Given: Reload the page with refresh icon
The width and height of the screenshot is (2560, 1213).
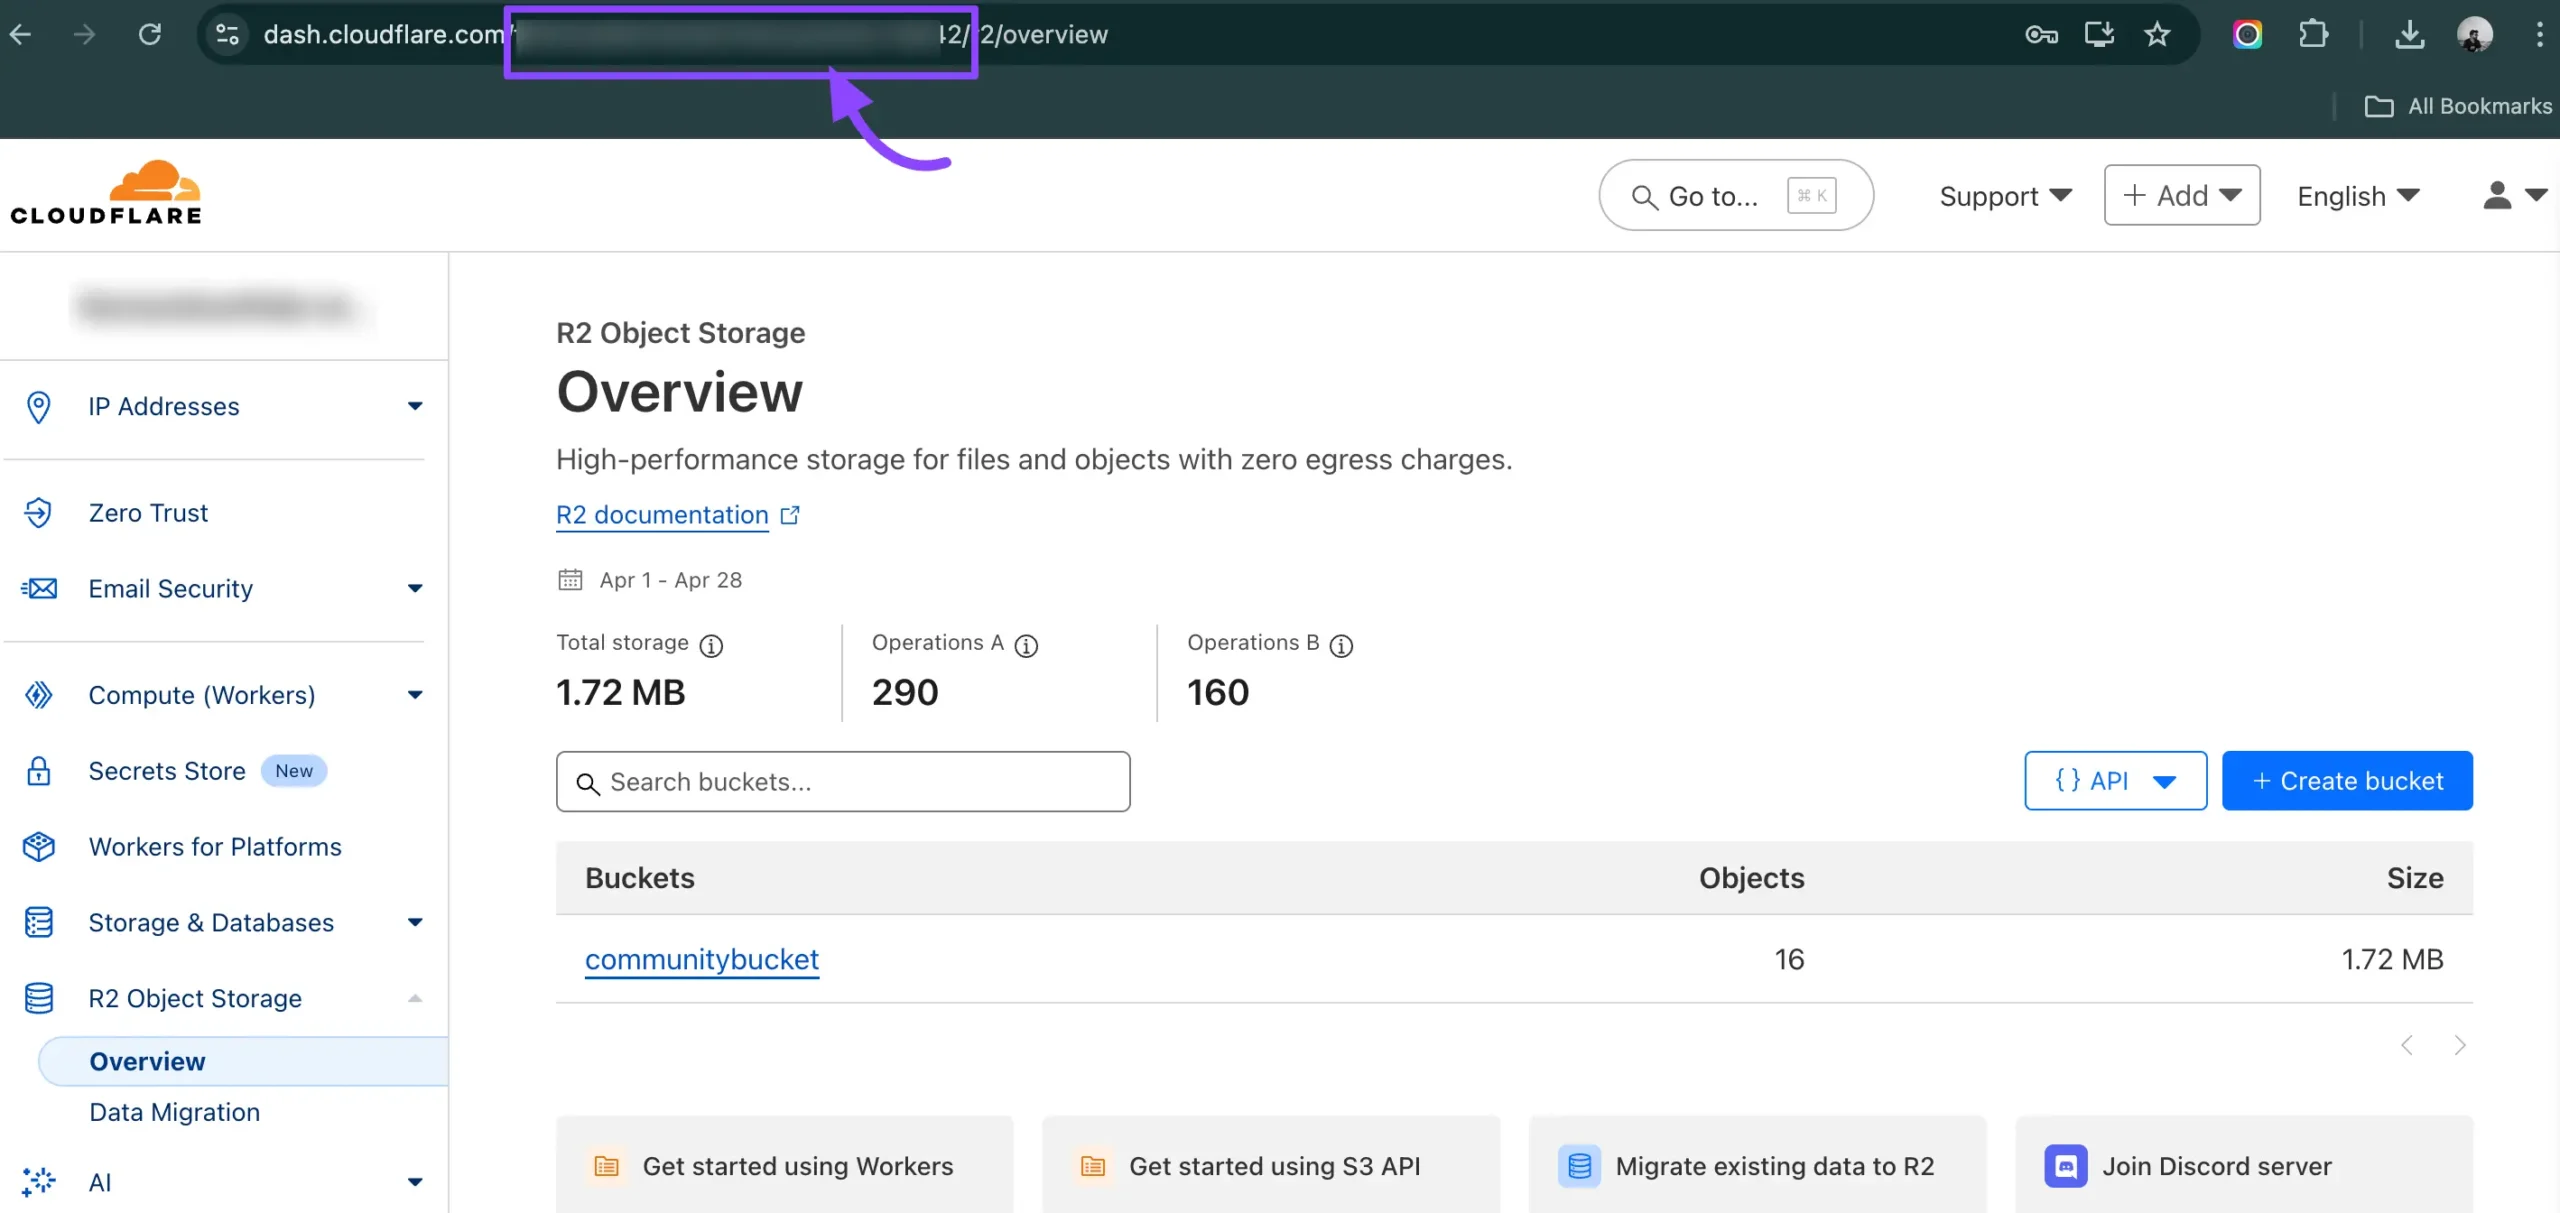Looking at the screenshot, I should (x=150, y=34).
